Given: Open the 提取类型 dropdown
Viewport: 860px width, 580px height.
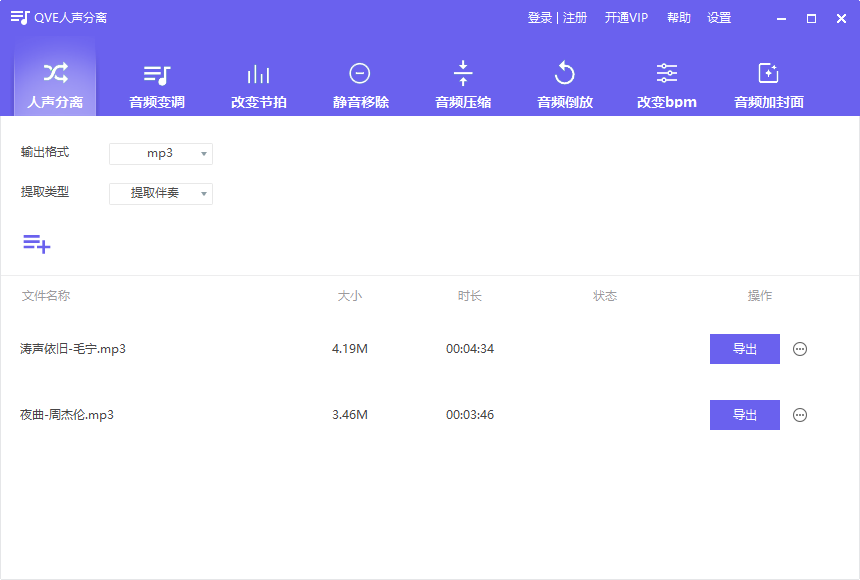Looking at the screenshot, I should 160,194.
